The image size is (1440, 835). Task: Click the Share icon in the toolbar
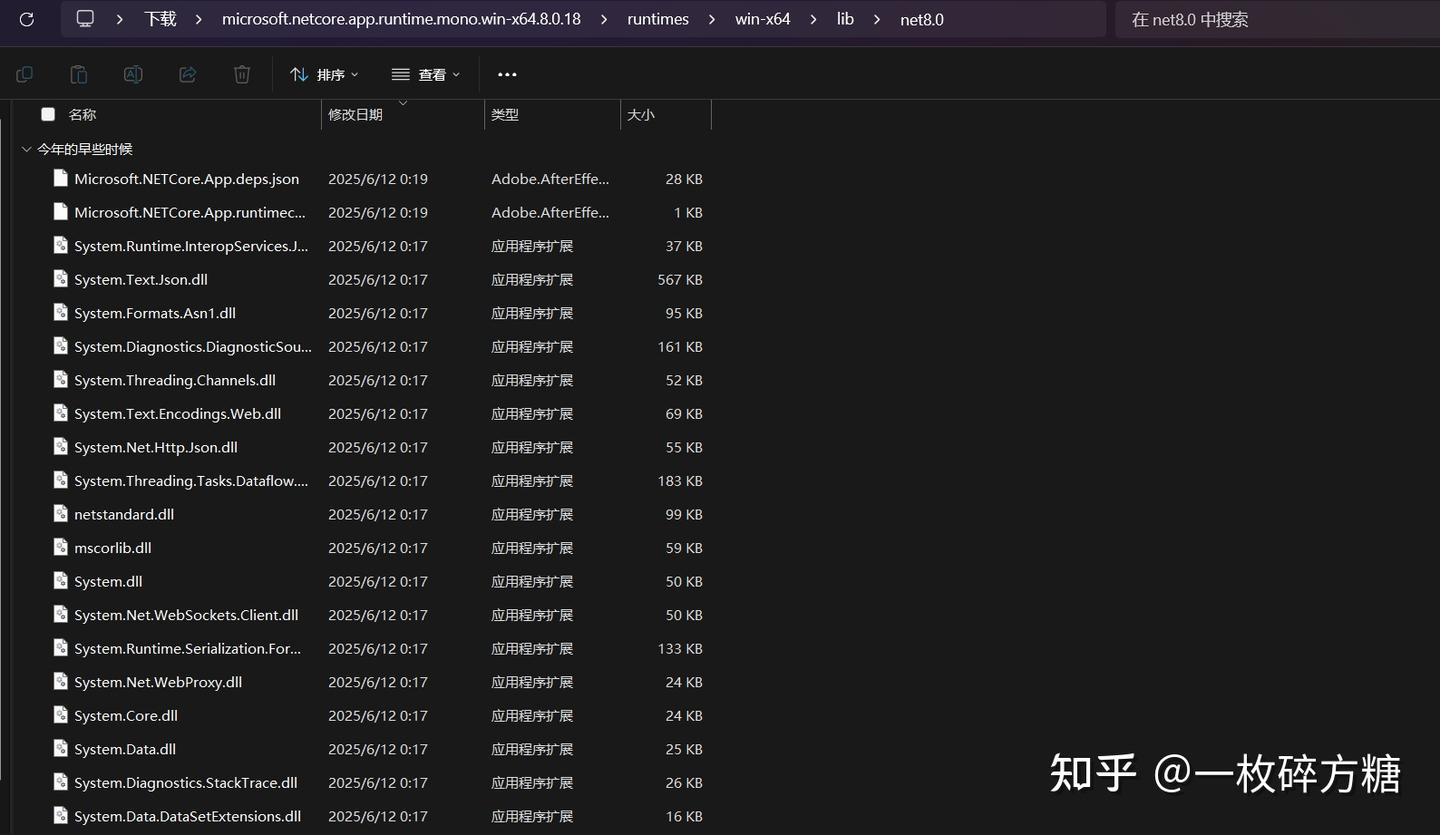click(x=187, y=74)
